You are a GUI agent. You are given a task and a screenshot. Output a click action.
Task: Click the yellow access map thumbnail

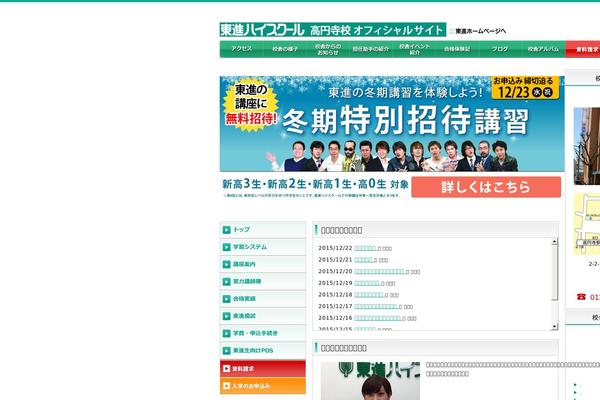coord(587,224)
